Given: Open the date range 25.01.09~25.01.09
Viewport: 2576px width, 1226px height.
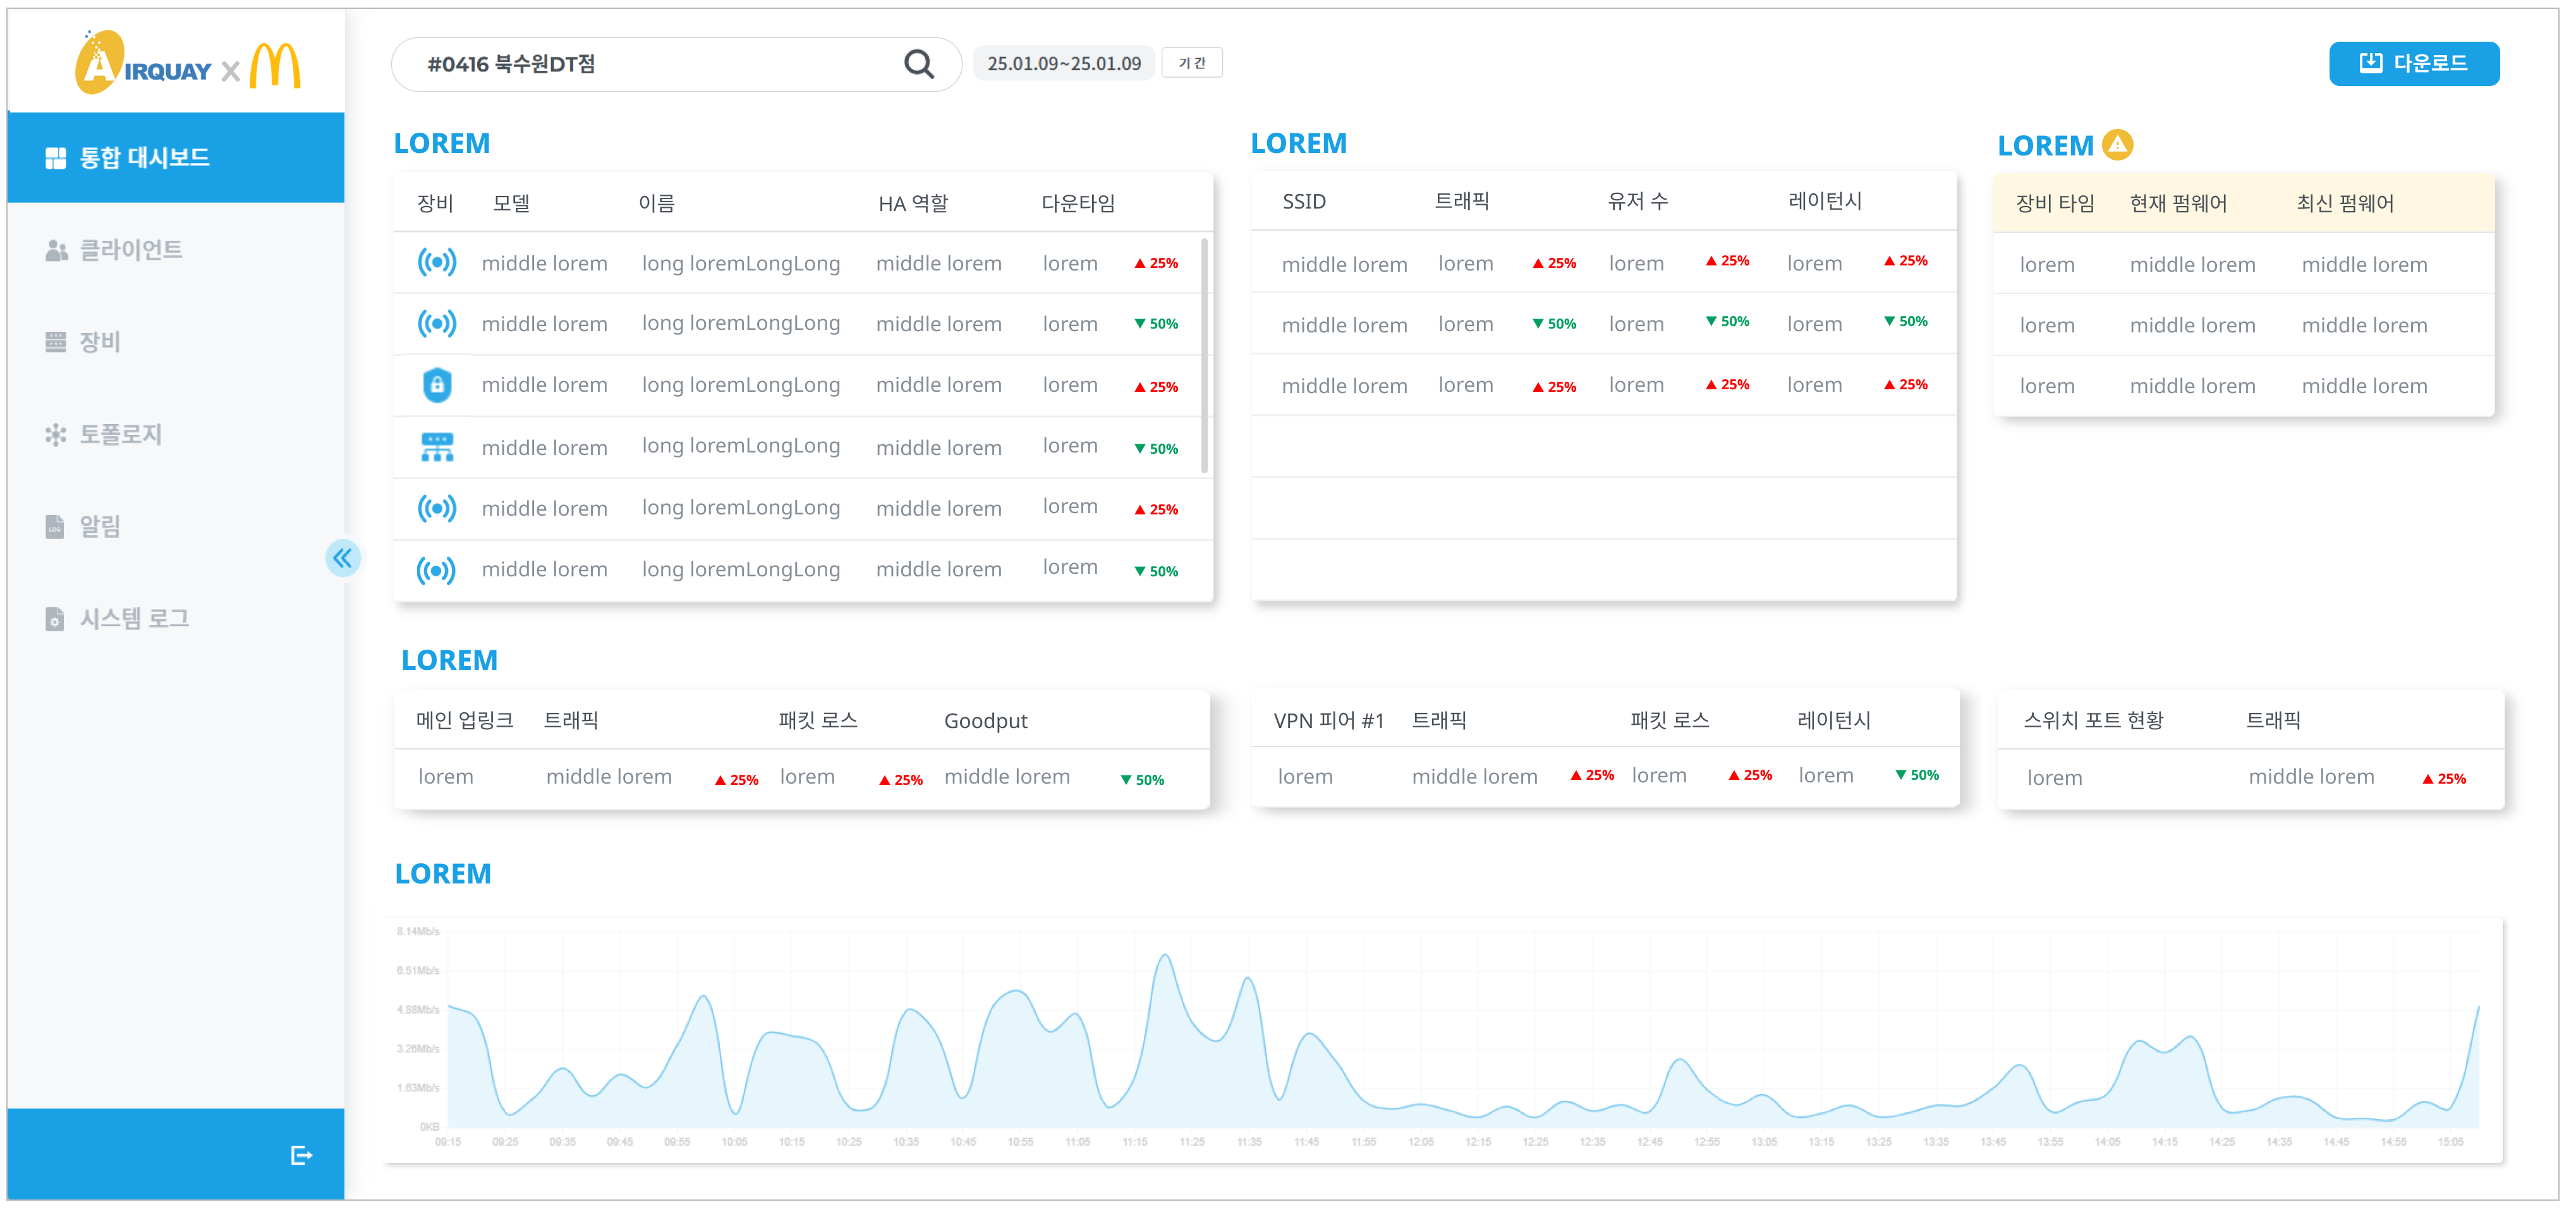Looking at the screenshot, I should click(x=1063, y=64).
